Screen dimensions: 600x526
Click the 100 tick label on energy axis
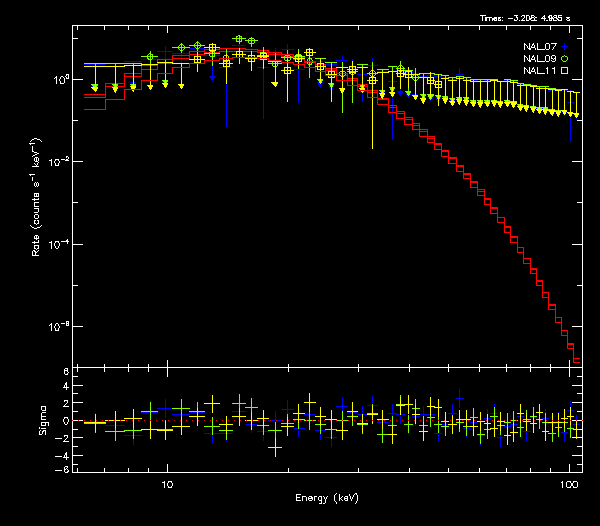pyautogui.click(x=568, y=483)
